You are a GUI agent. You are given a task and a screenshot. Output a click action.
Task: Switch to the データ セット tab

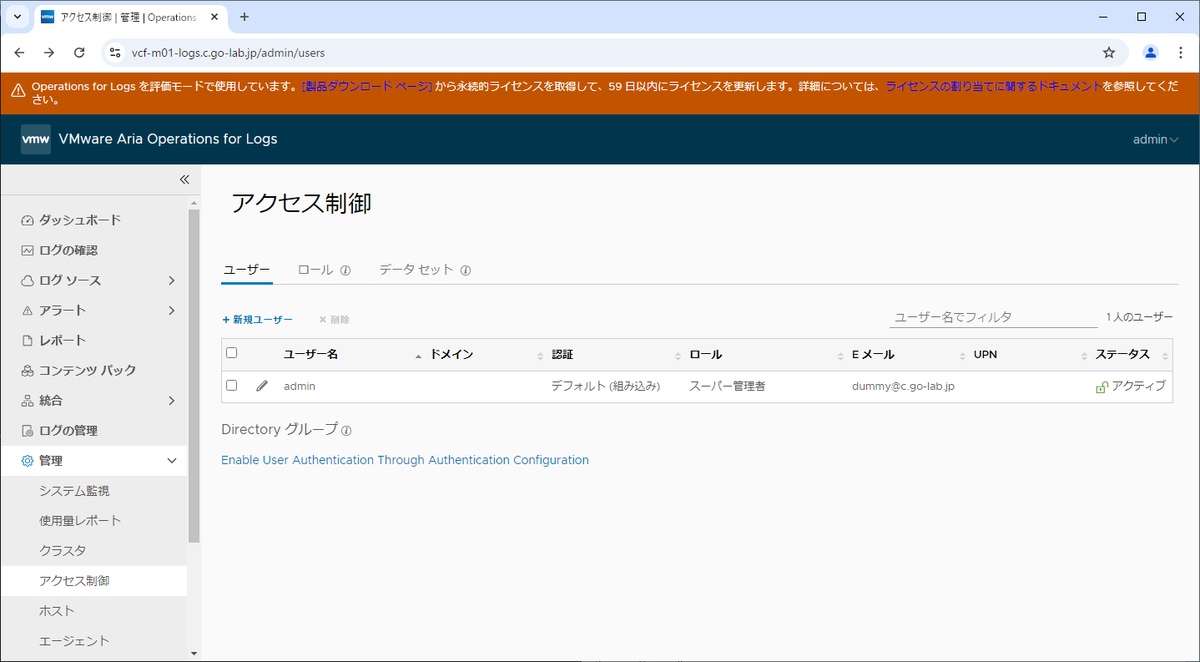[x=416, y=270]
